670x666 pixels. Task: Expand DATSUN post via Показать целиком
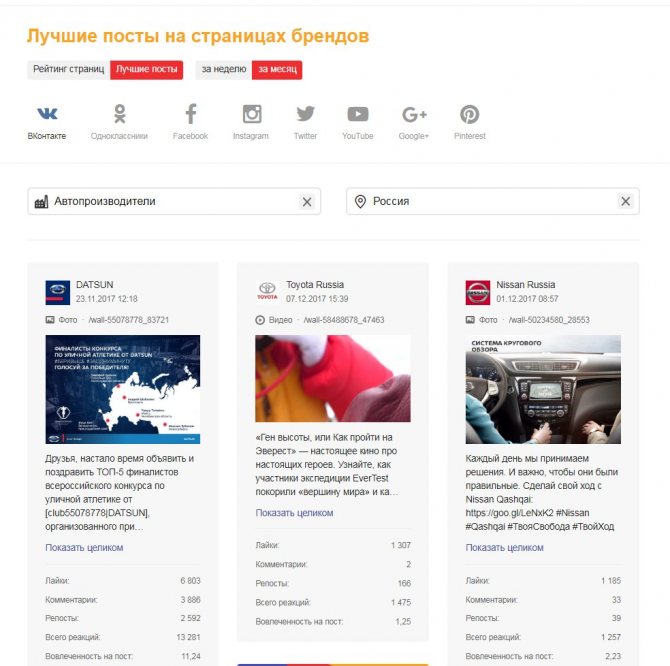[x=84, y=548]
